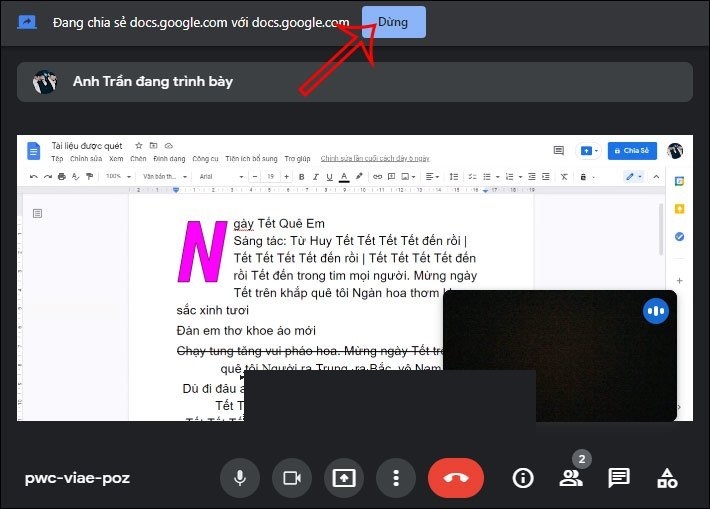Screen dimensions: 710x509
Task: Open the Google Docs home icon
Action: pyautogui.click(x=34, y=151)
